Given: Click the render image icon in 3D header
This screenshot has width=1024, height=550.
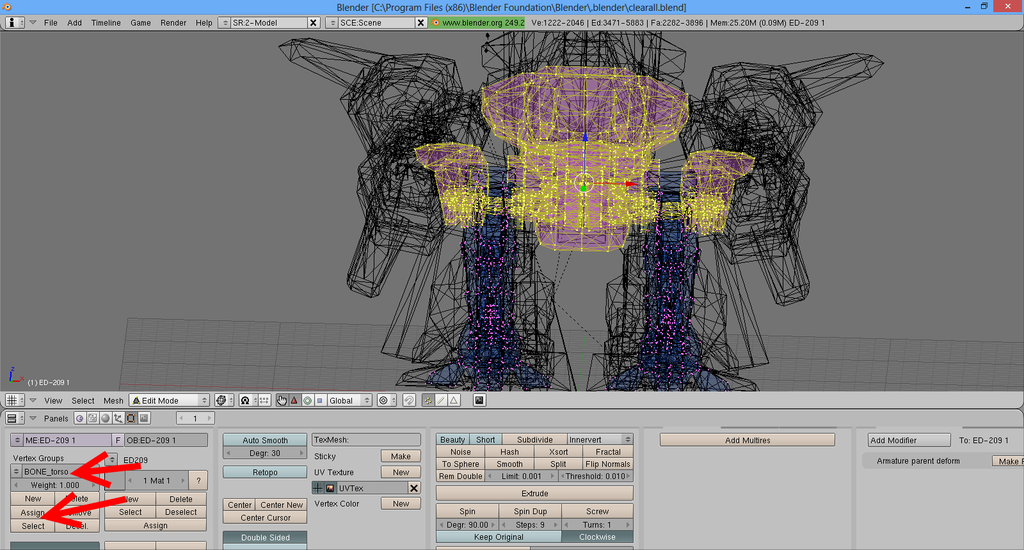Looking at the screenshot, I should 479,400.
